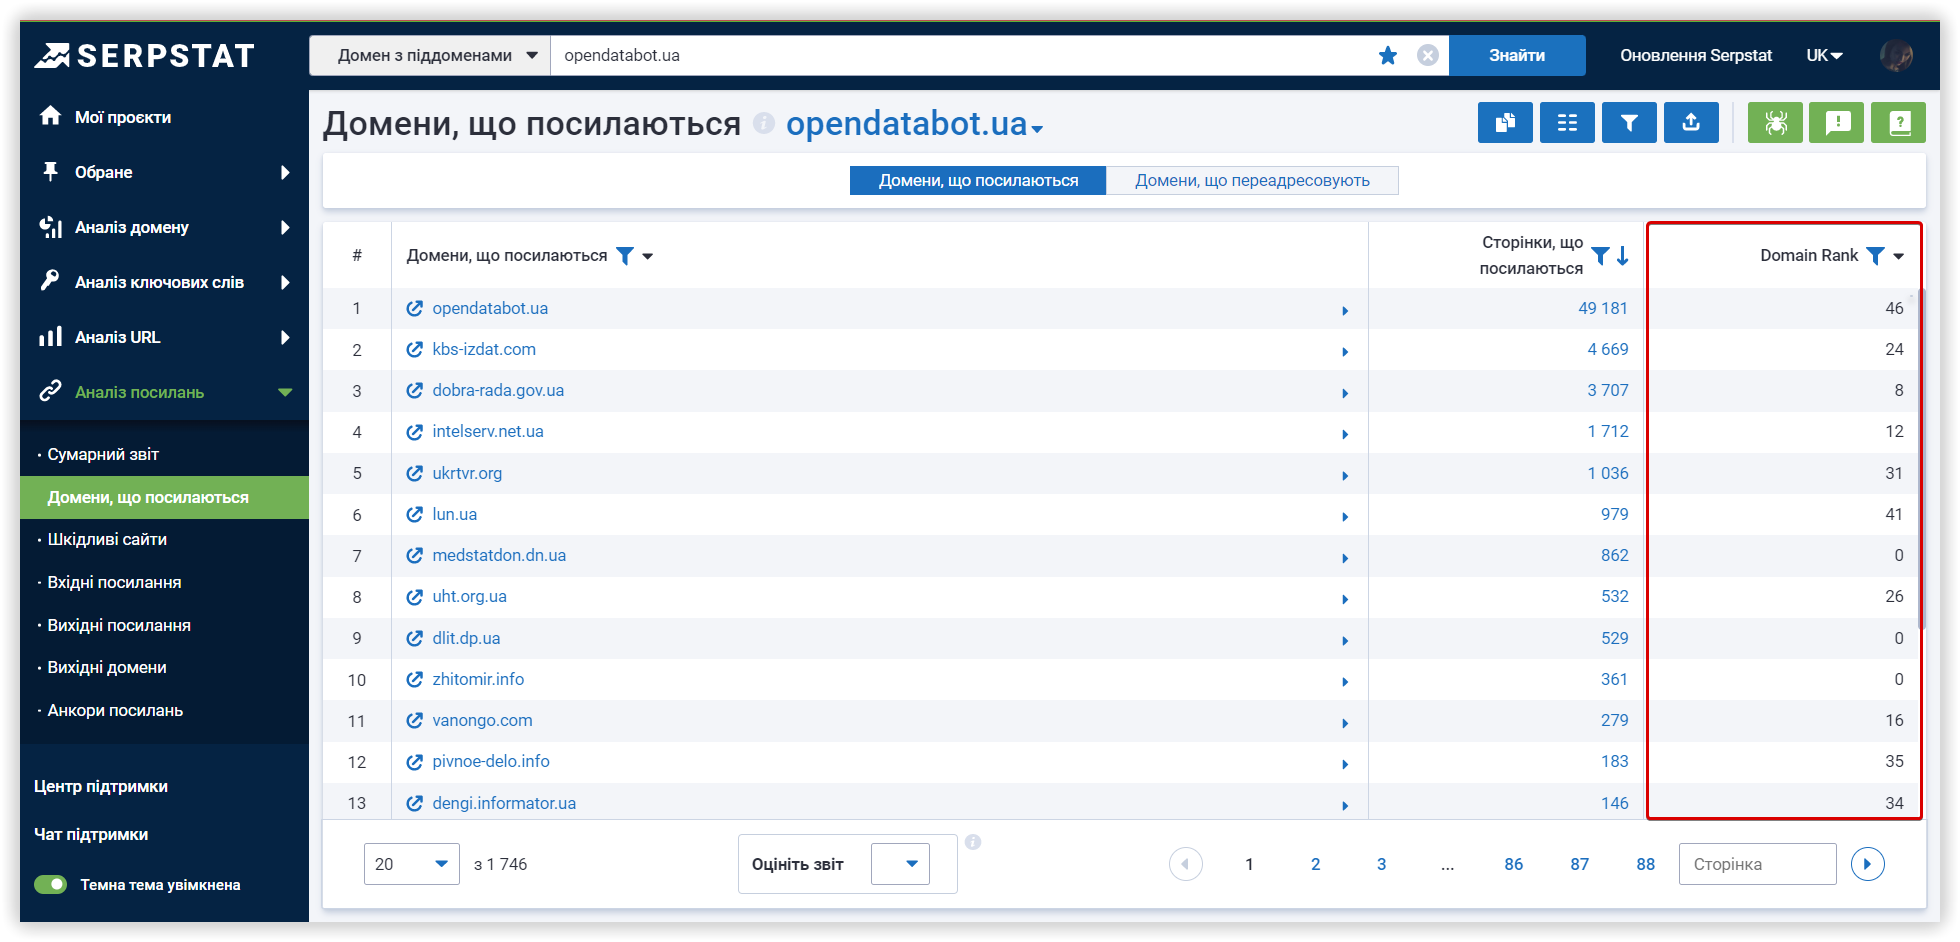Click the blue search button

1517,56
